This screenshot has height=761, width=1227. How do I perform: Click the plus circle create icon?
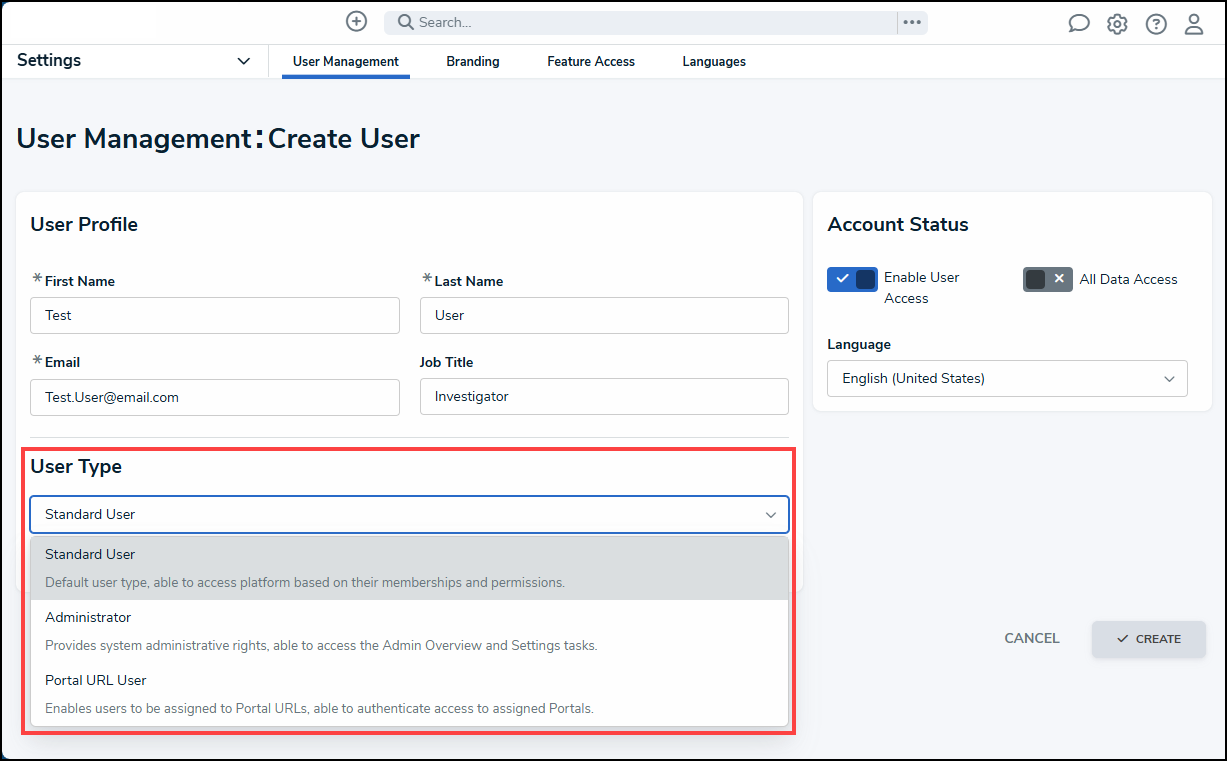tap(356, 21)
